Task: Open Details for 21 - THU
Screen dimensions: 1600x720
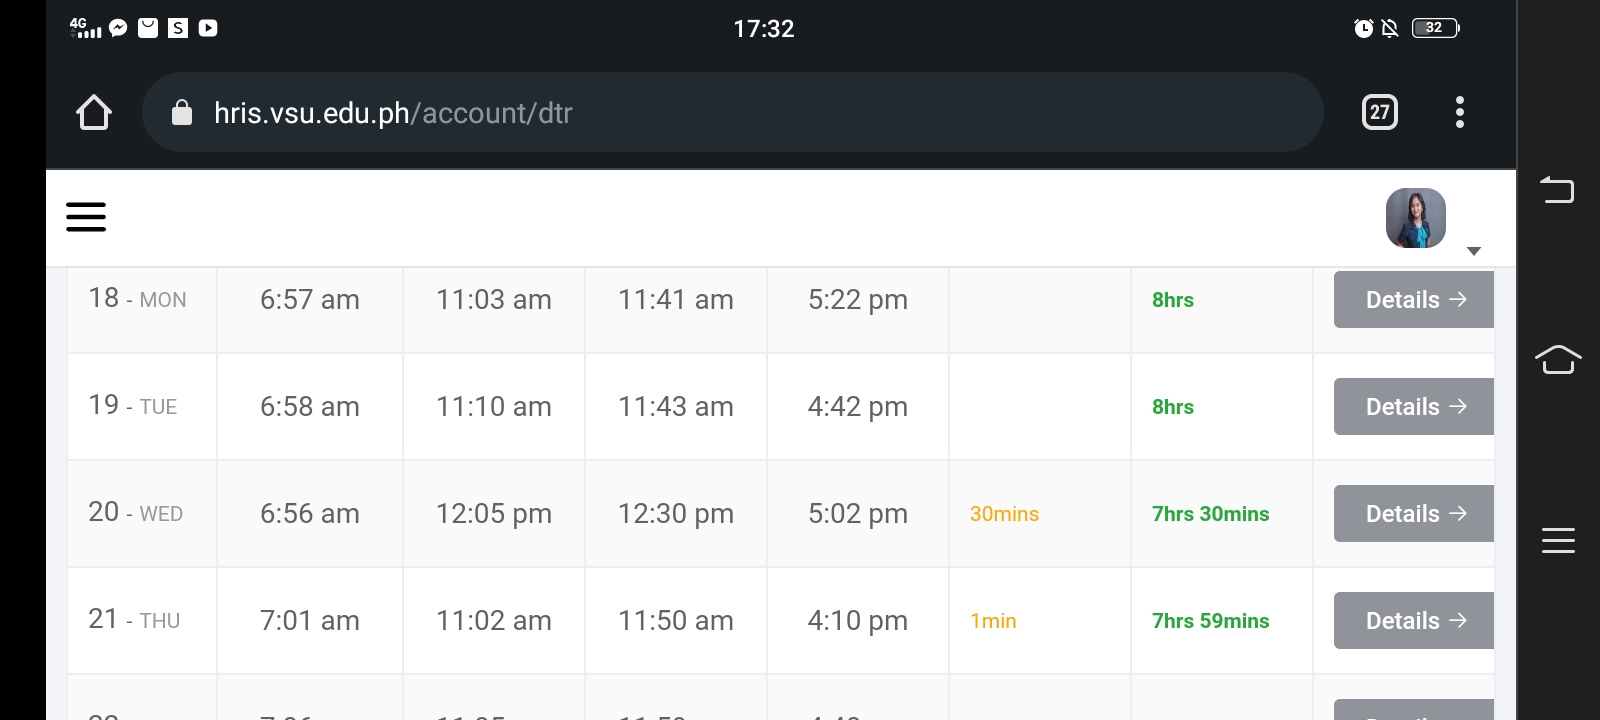Action: click(1414, 621)
